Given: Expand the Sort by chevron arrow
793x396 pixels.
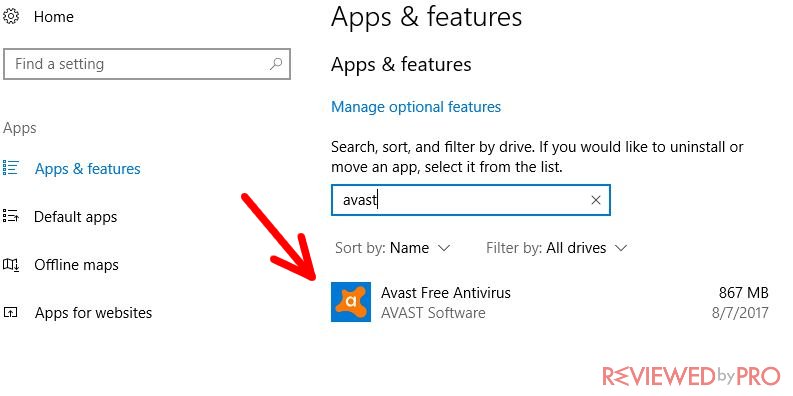Looking at the screenshot, I should [444, 248].
